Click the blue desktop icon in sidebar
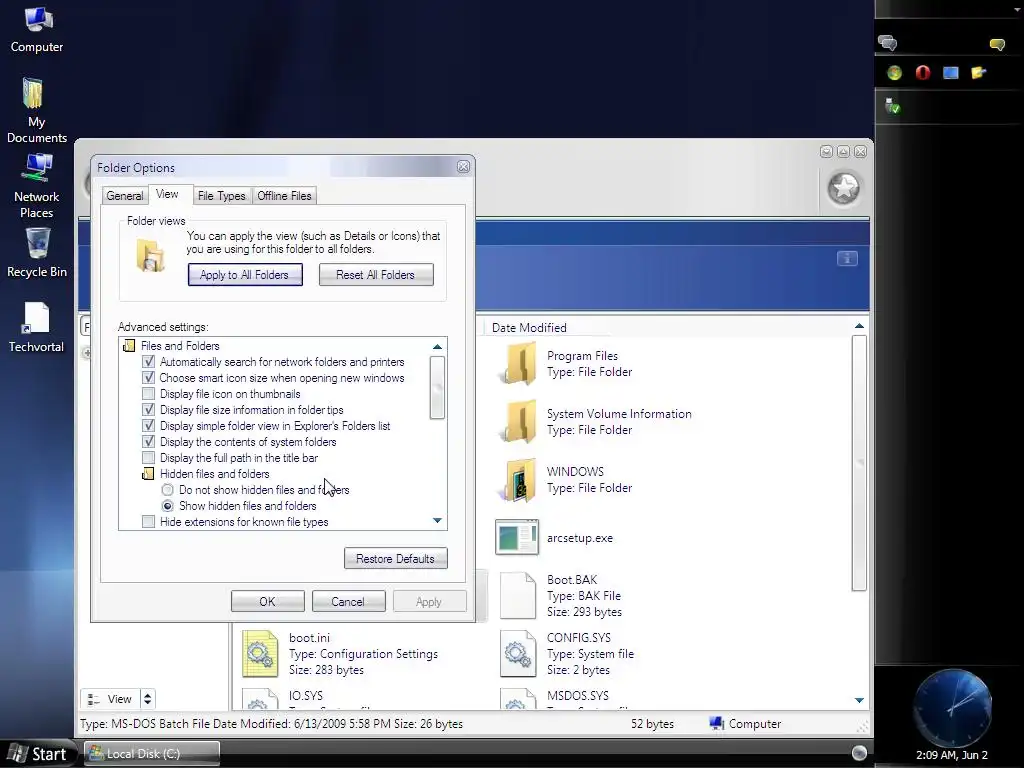Image resolution: width=1024 pixels, height=768 pixels. click(x=951, y=73)
